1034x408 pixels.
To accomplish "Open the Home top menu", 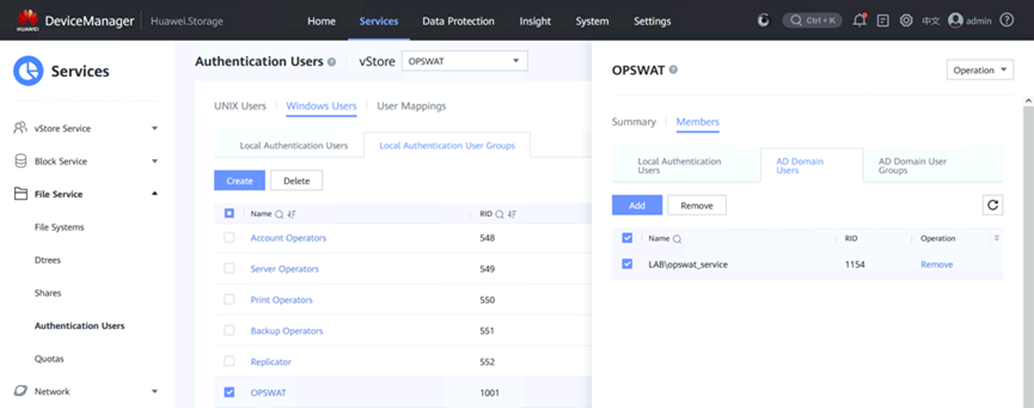I will [x=321, y=21].
